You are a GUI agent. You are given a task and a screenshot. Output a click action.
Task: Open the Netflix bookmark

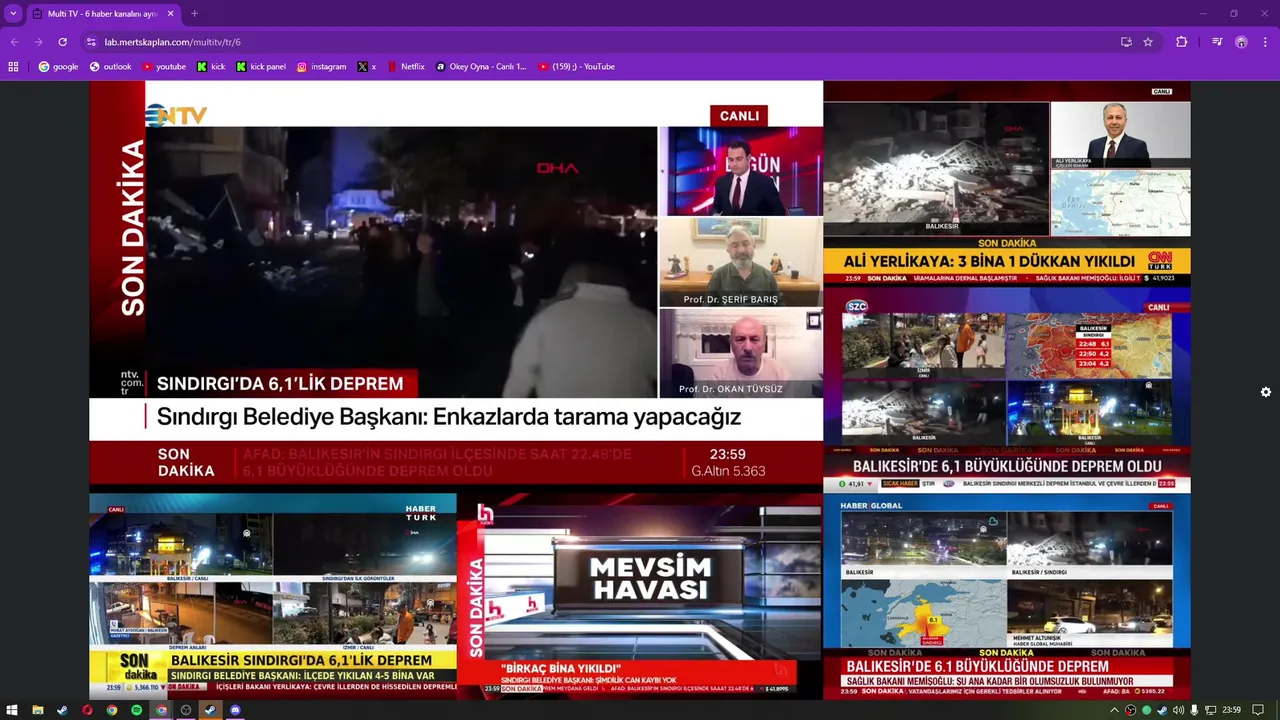tap(406, 67)
